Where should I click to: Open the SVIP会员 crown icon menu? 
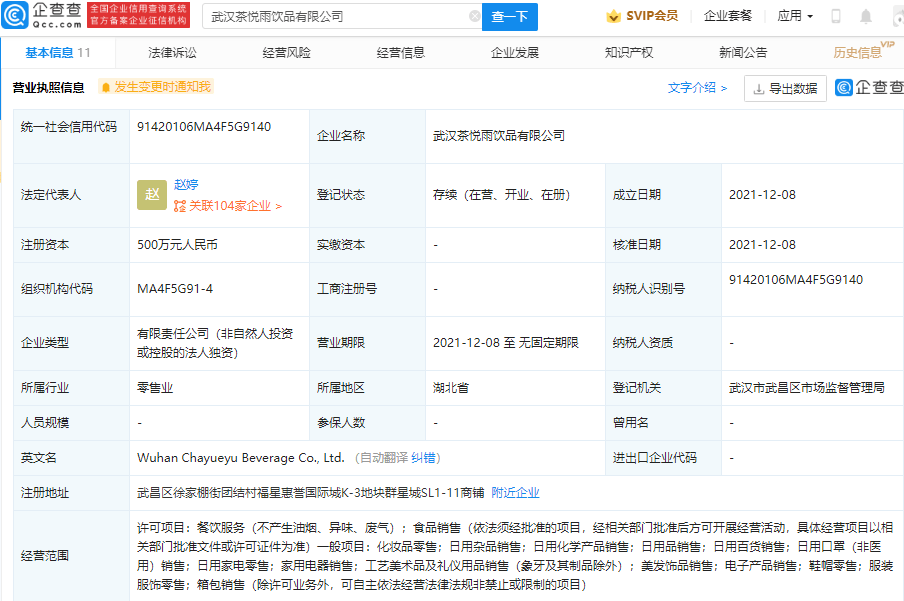coord(612,16)
